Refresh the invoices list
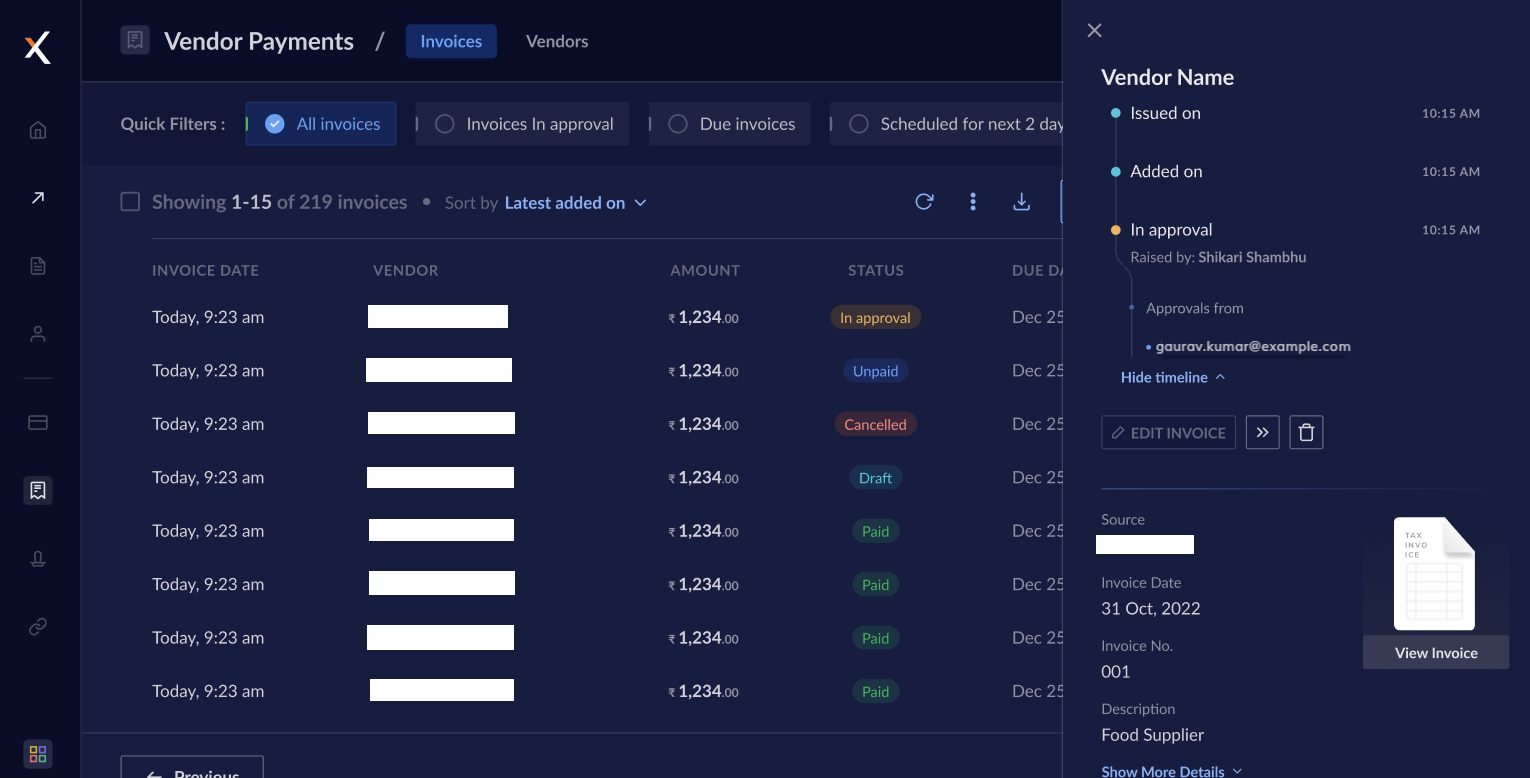Viewport: 1530px width, 778px height. point(924,202)
